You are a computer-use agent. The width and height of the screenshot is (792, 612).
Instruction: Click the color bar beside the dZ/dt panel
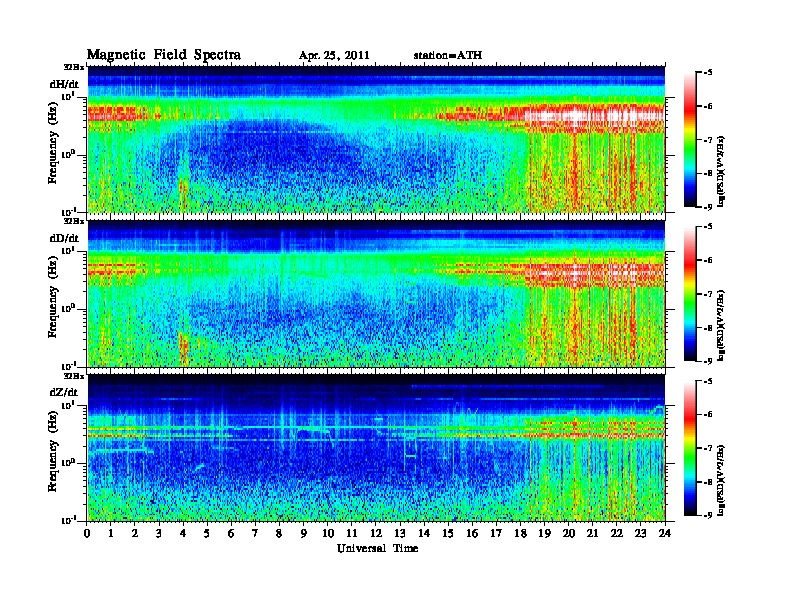coord(690,448)
